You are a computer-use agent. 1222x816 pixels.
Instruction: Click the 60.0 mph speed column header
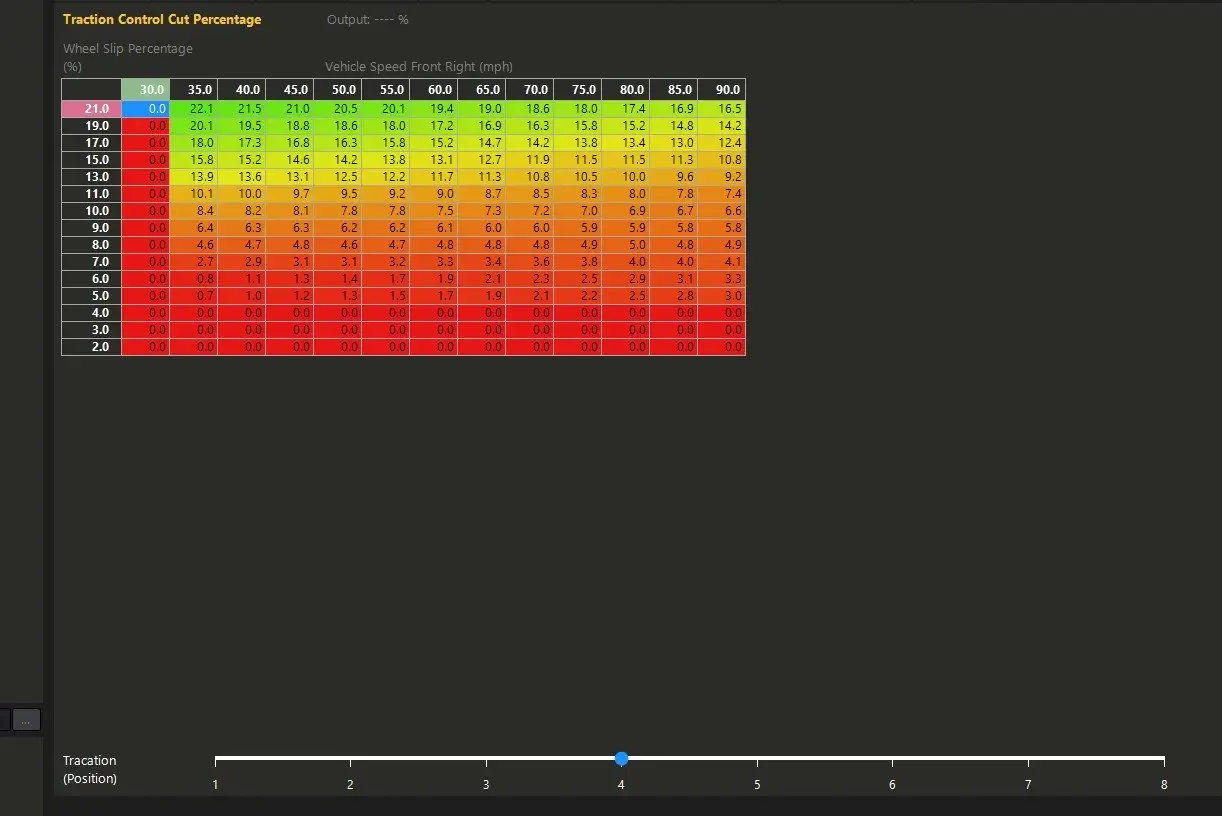(x=434, y=90)
